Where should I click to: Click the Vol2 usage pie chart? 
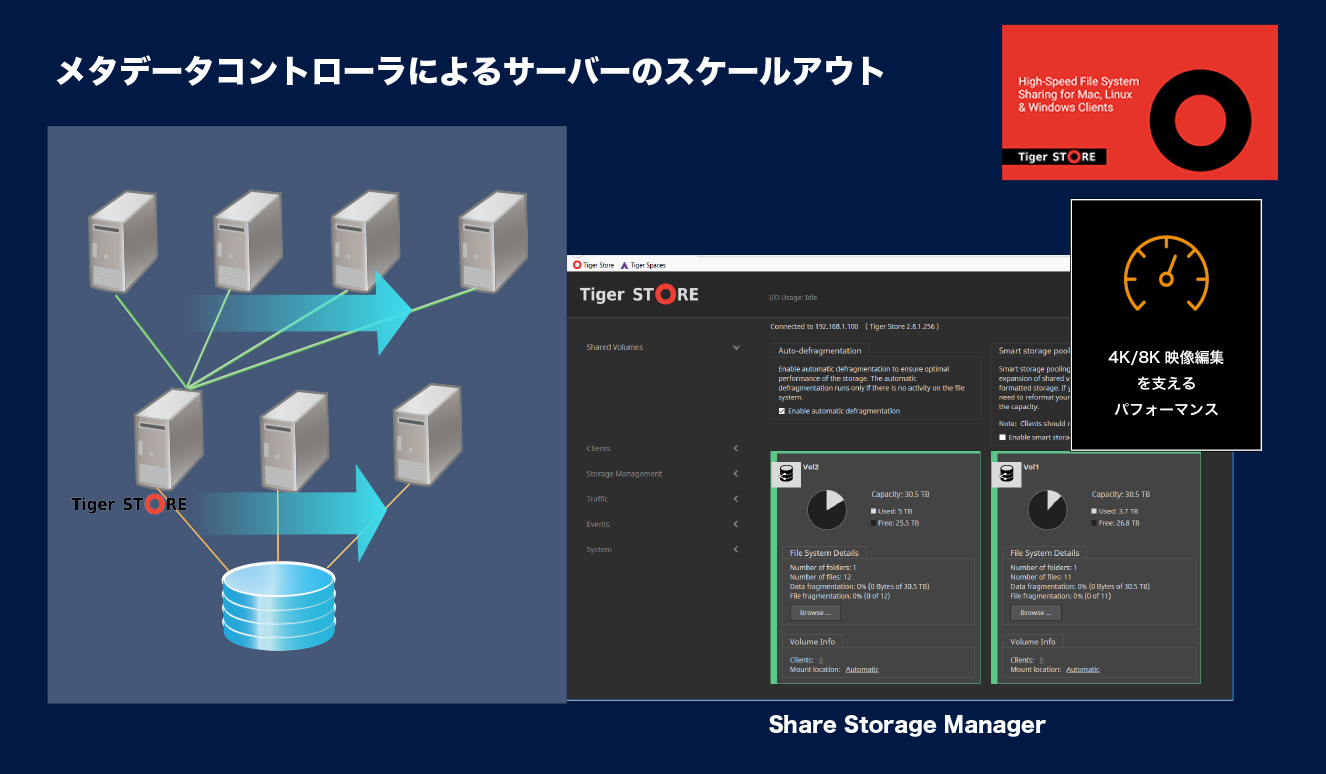[x=827, y=509]
